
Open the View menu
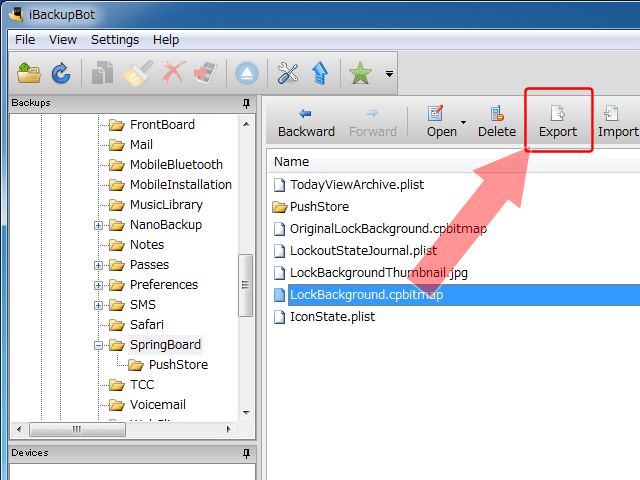[62, 40]
